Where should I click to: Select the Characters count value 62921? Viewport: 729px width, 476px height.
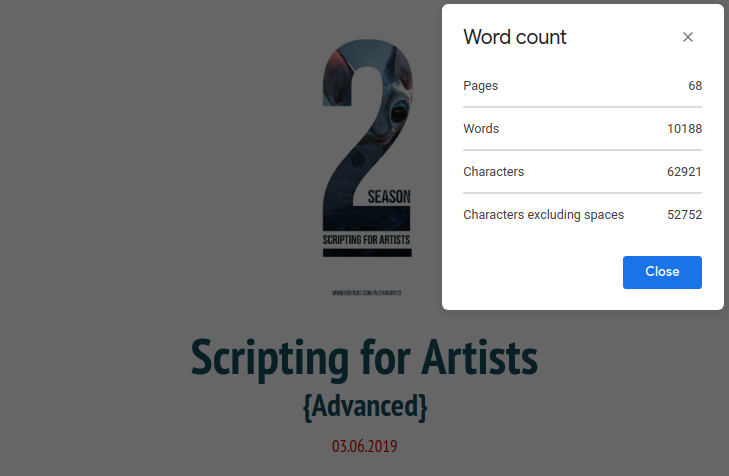tap(684, 172)
